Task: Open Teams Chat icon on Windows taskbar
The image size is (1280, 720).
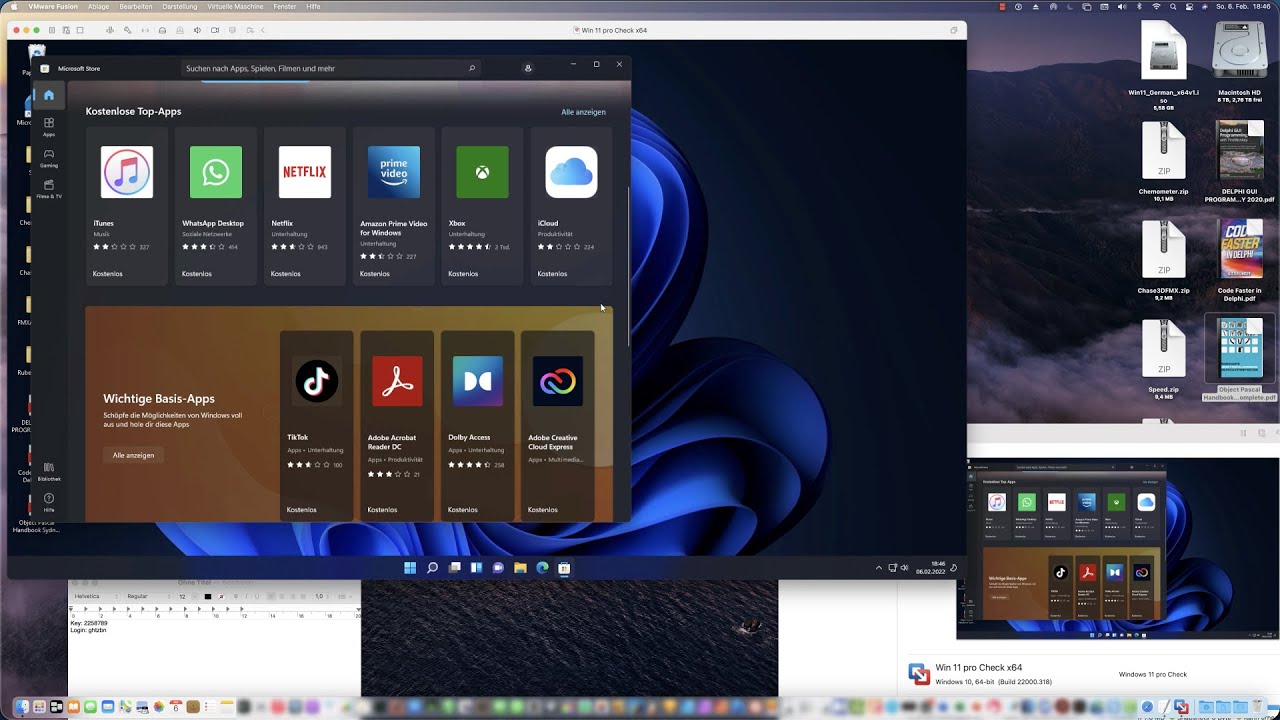Action: [498, 568]
